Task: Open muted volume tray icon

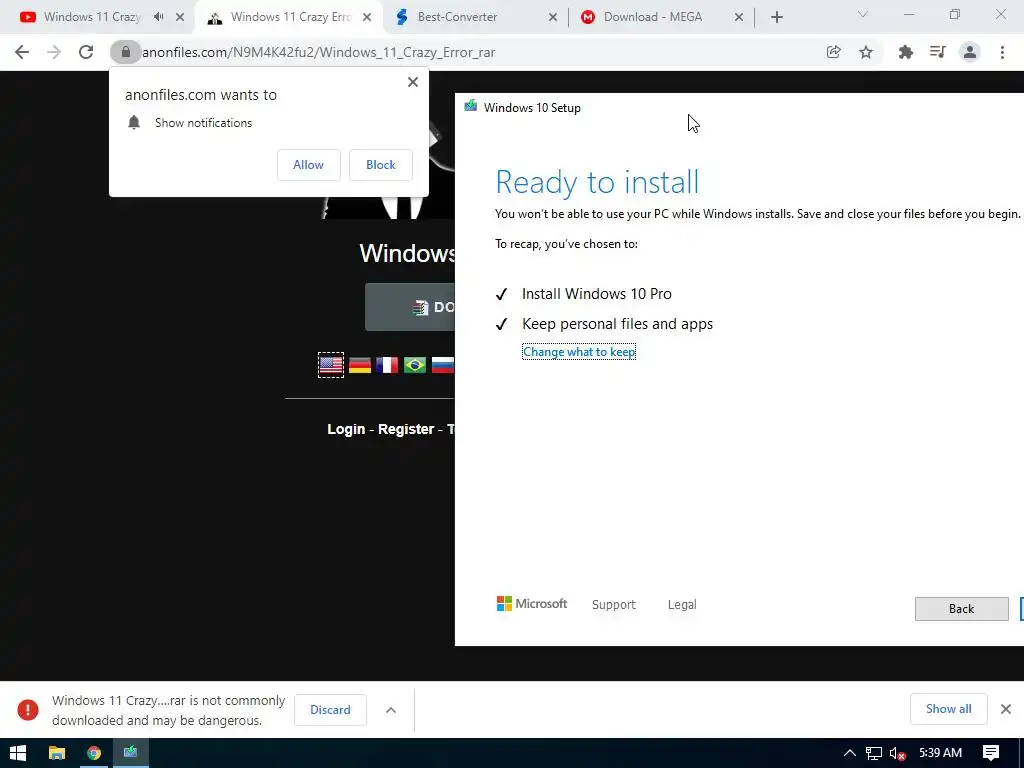Action: click(898, 753)
